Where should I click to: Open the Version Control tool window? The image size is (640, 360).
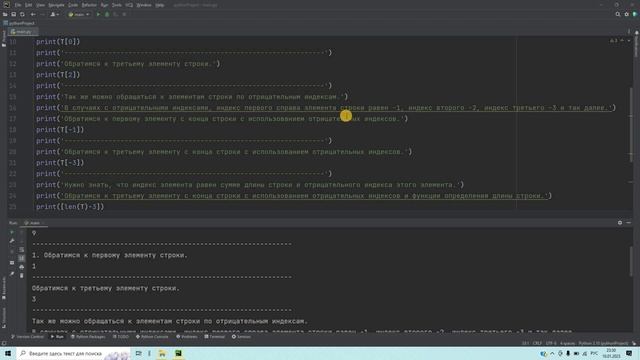pyautogui.click(x=27, y=337)
